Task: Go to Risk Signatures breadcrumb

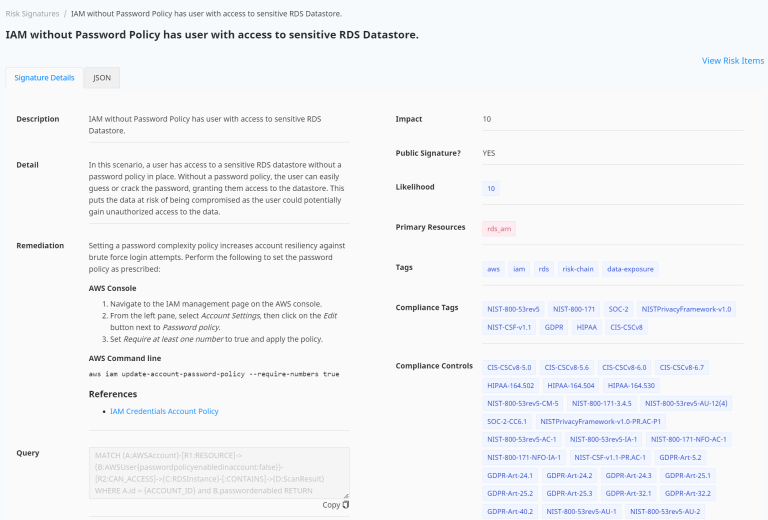Action: click(x=31, y=14)
